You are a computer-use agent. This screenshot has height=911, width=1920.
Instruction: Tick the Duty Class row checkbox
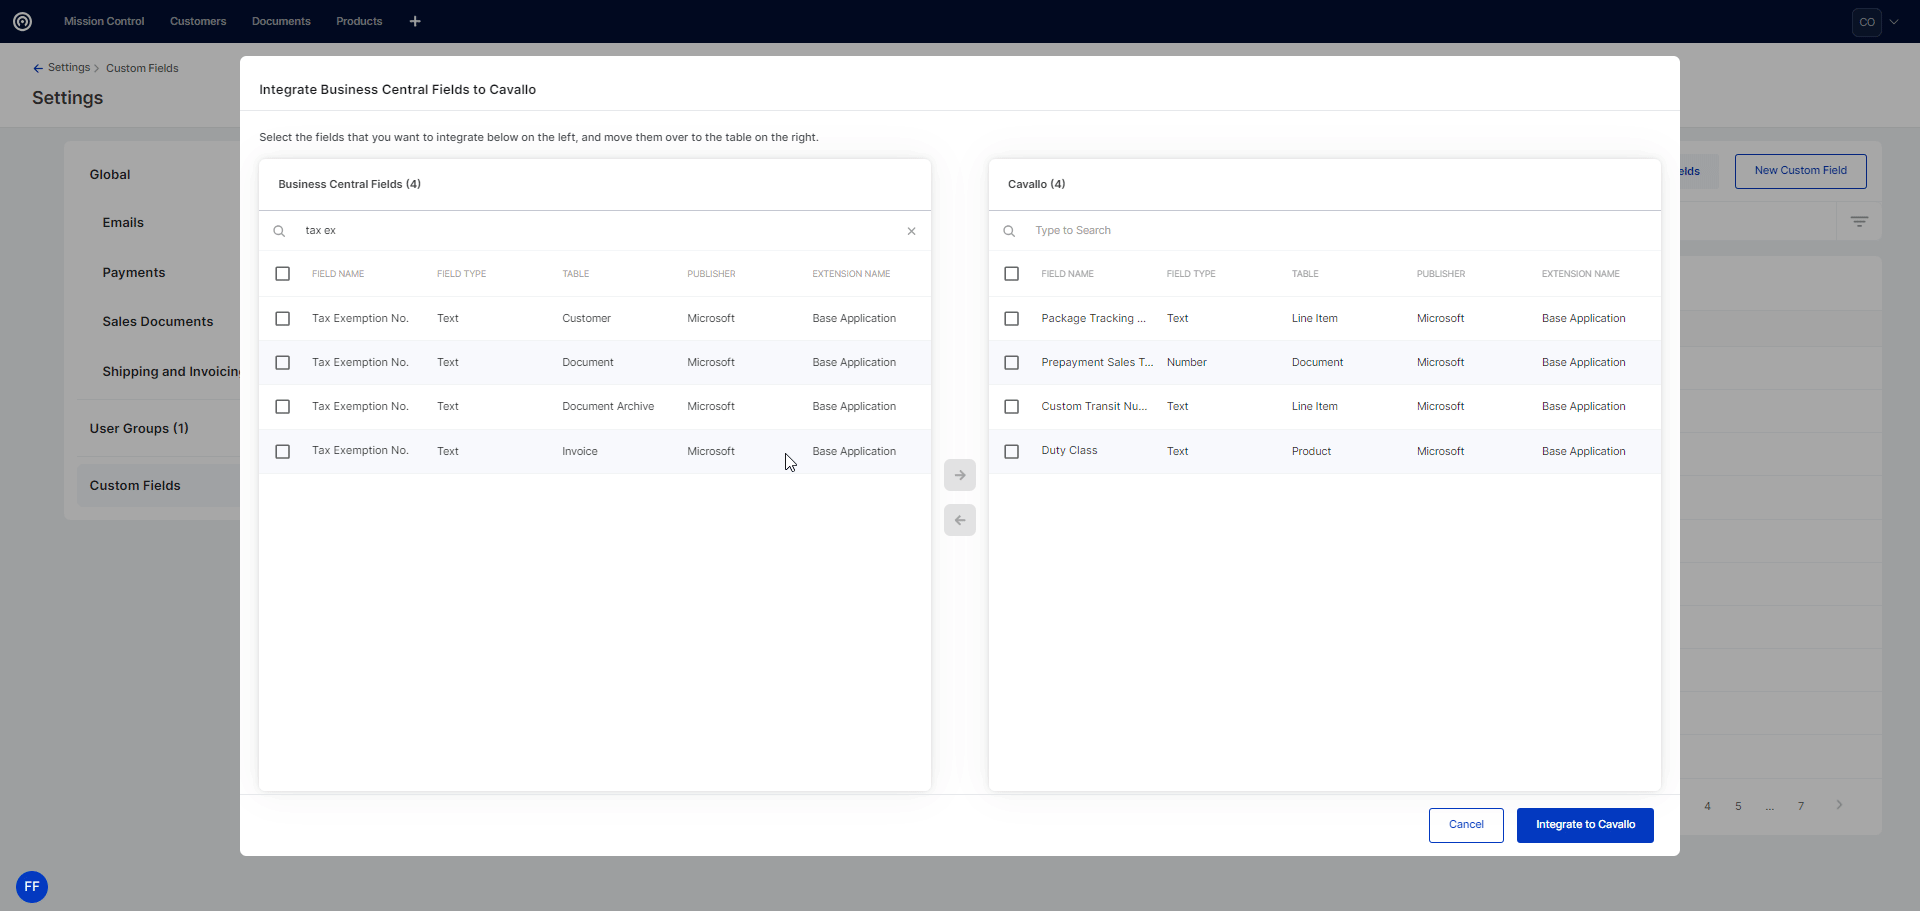1012,452
